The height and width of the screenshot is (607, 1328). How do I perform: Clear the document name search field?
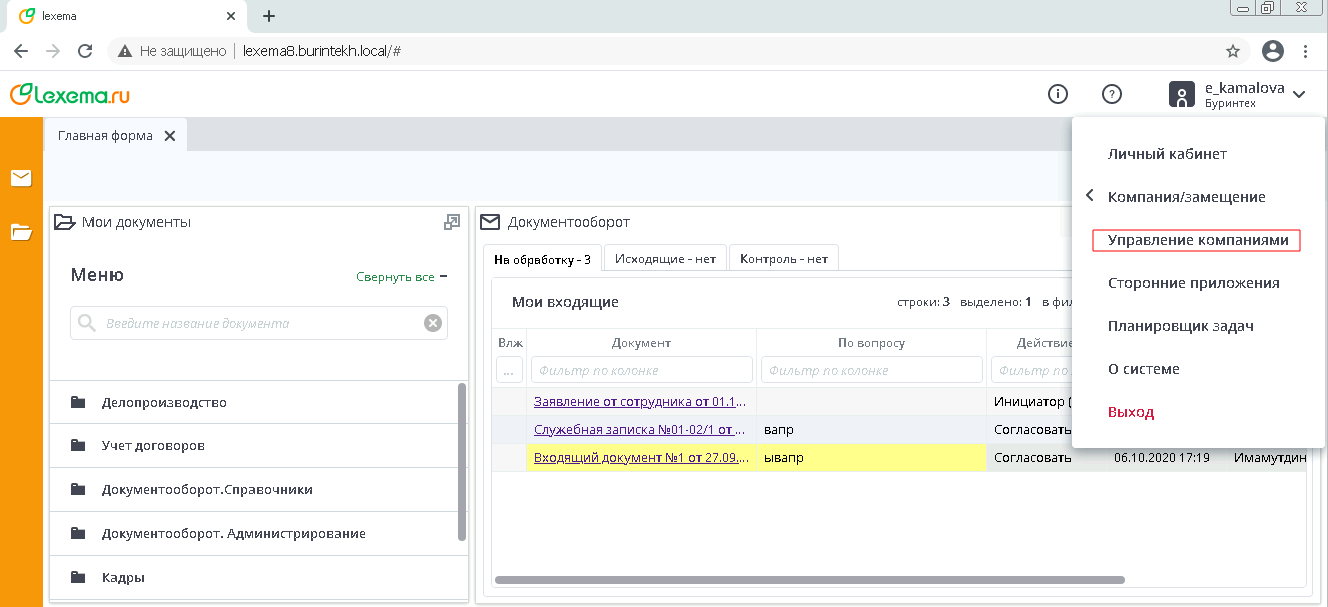432,323
